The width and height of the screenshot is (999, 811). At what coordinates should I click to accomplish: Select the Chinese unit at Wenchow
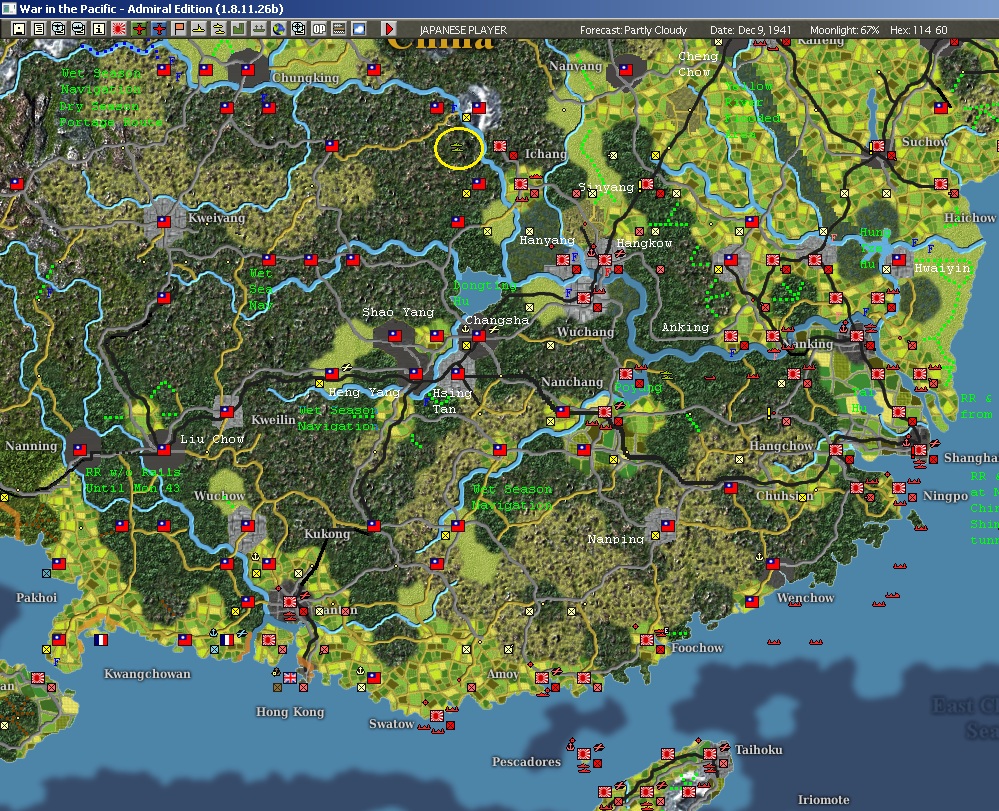[773, 564]
